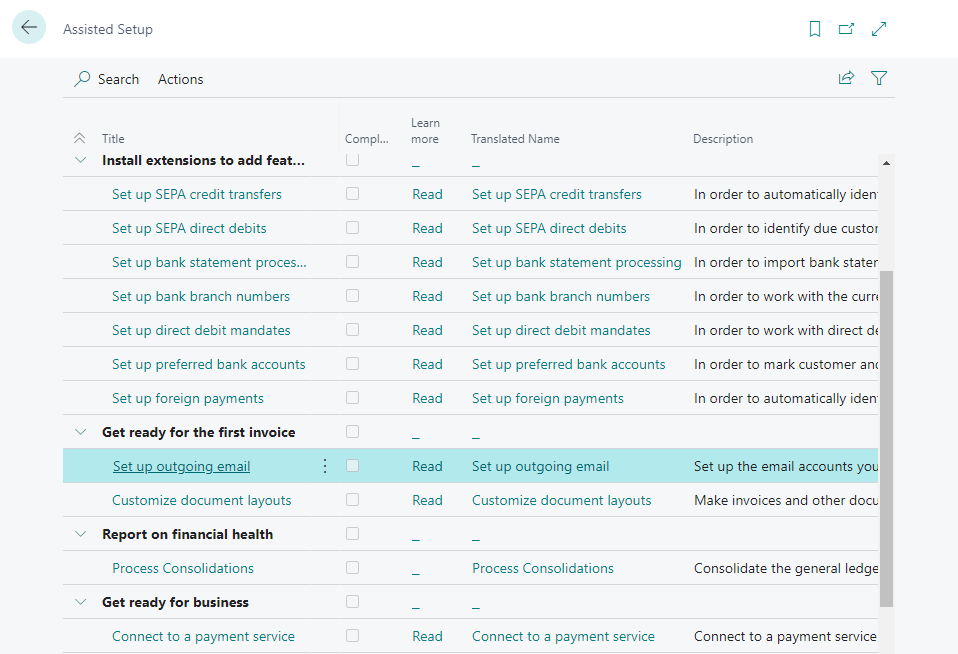Image resolution: width=958 pixels, height=654 pixels.
Task: Click the vertical ellipsis on Set up outgoing email
Action: point(324,465)
